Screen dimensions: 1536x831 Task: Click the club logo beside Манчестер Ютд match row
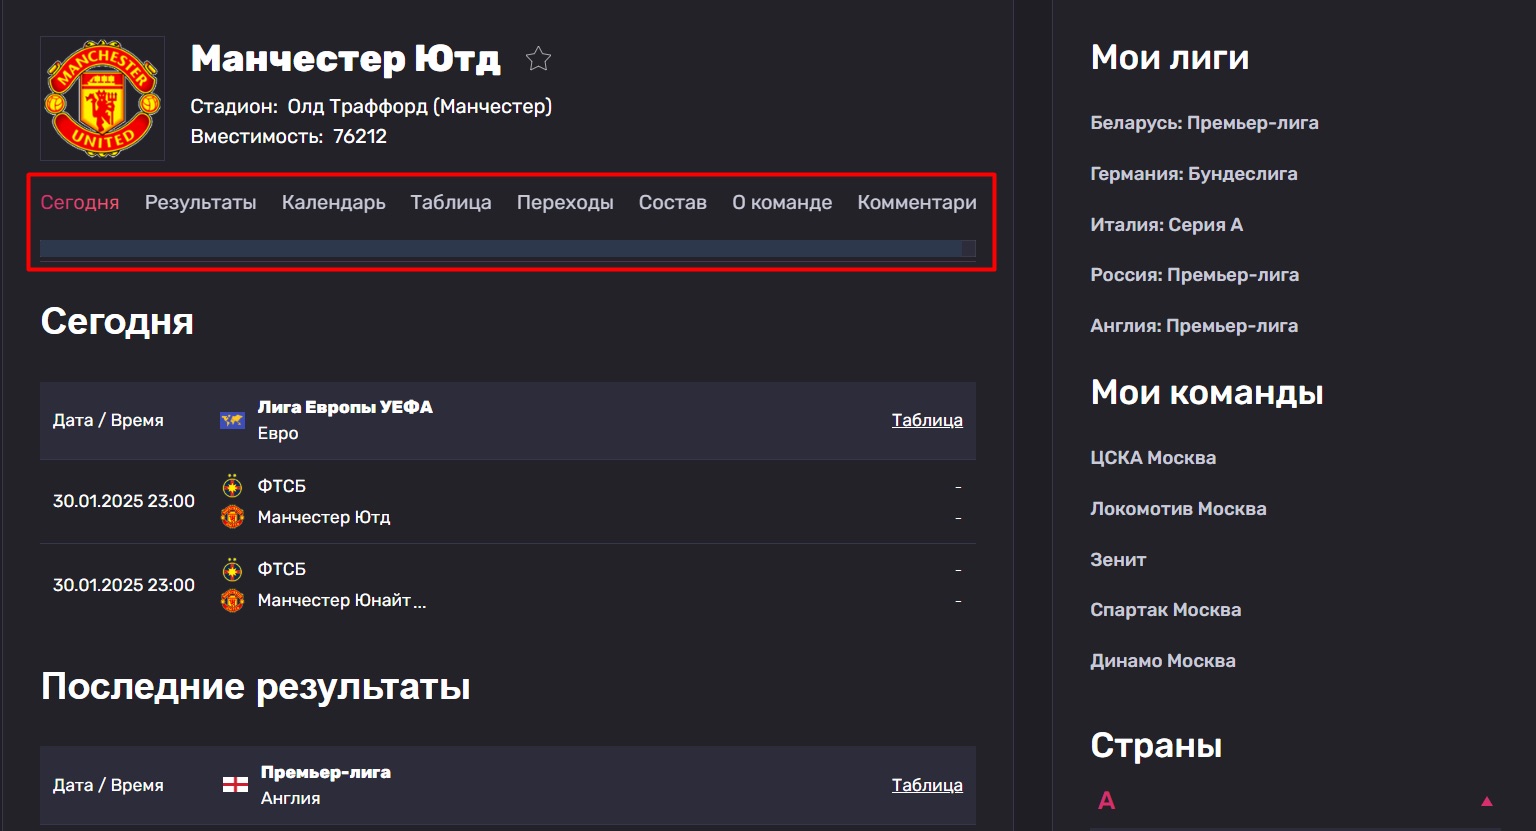coord(232,517)
